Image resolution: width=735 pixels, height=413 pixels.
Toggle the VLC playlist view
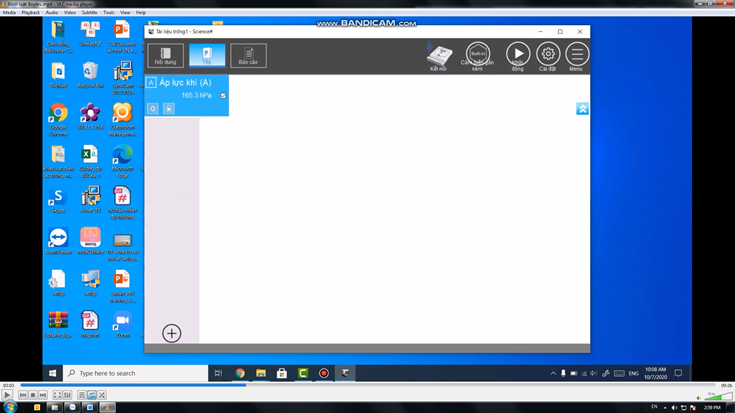point(82,395)
